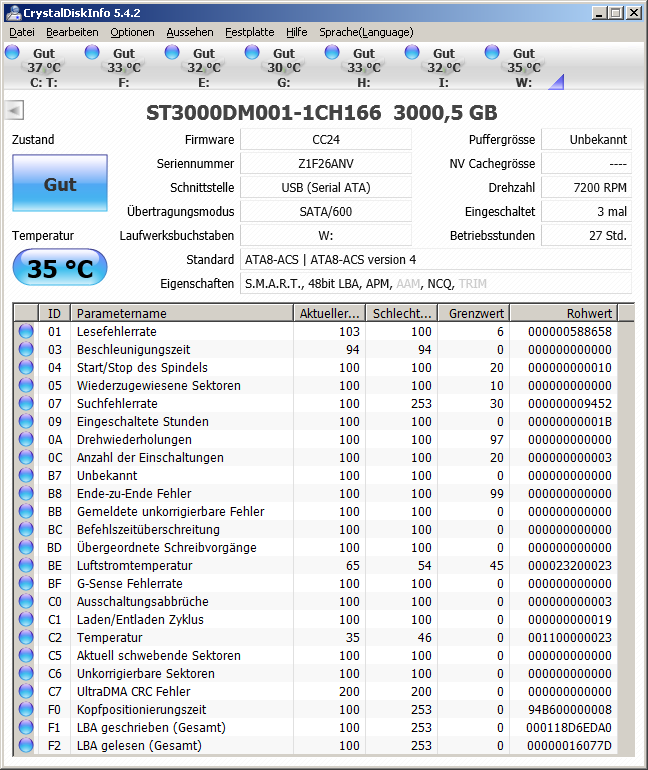Click the Betriebsstunden field 27 Std.
Image resolution: width=648 pixels, height=770 pixels.
[x=587, y=236]
